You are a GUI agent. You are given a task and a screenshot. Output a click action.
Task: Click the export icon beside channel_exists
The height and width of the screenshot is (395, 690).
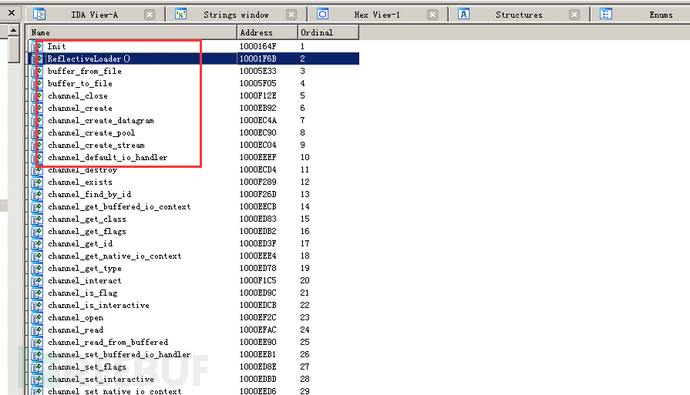37,182
